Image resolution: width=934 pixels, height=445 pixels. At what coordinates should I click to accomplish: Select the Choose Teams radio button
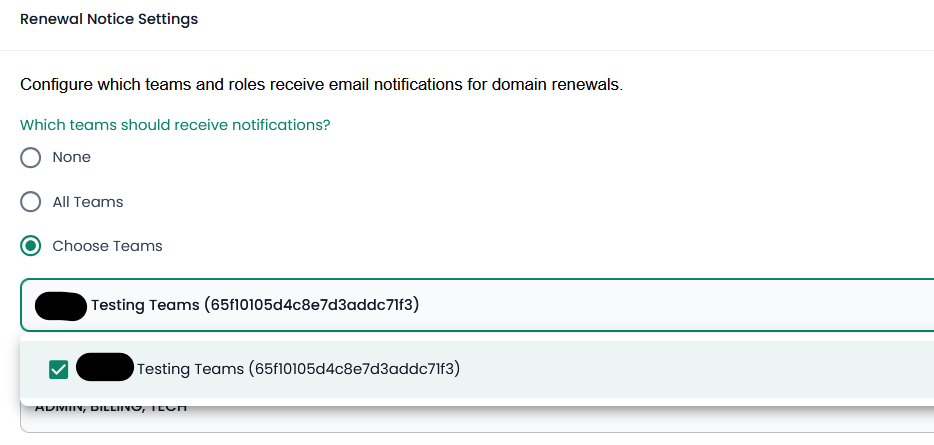(31, 246)
